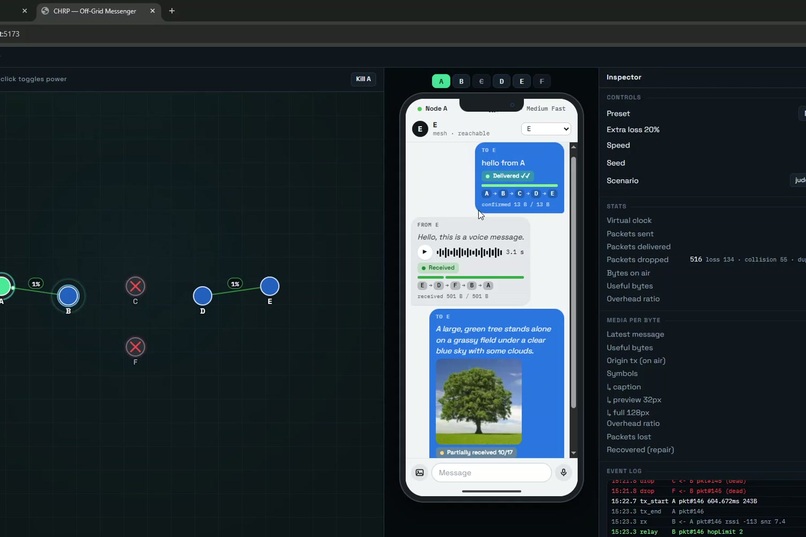This screenshot has height=537, width=806.
Task: Click the hello from A message bubble
Action: coord(520,178)
